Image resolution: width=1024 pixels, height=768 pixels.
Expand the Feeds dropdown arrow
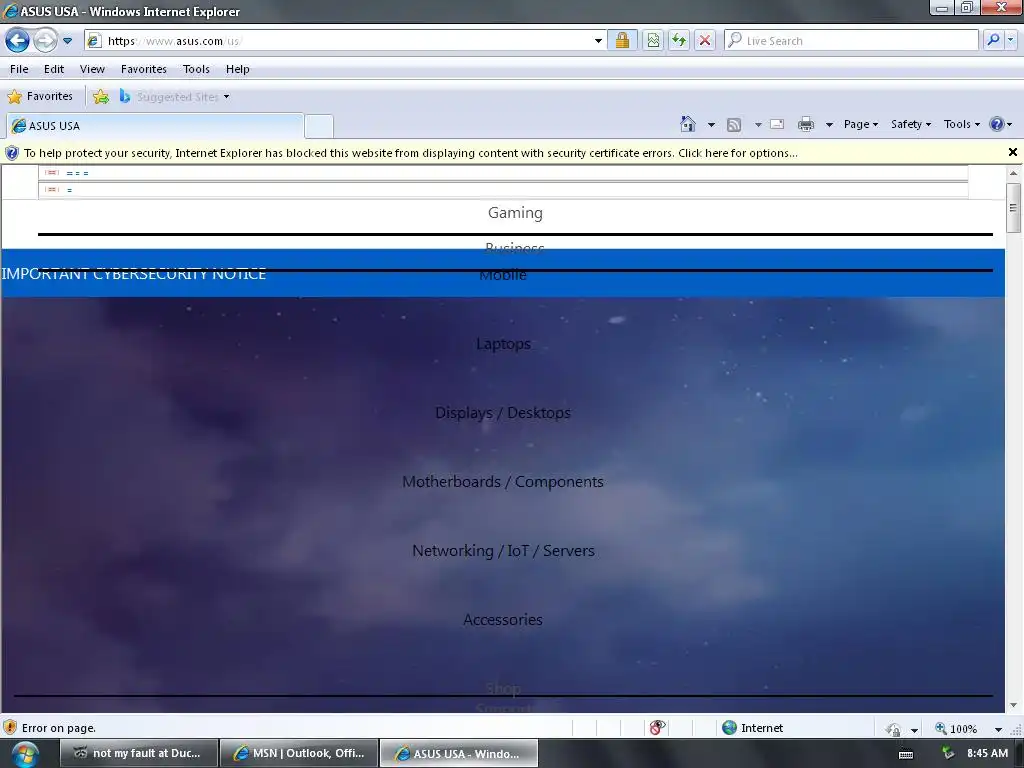pyautogui.click(x=758, y=124)
